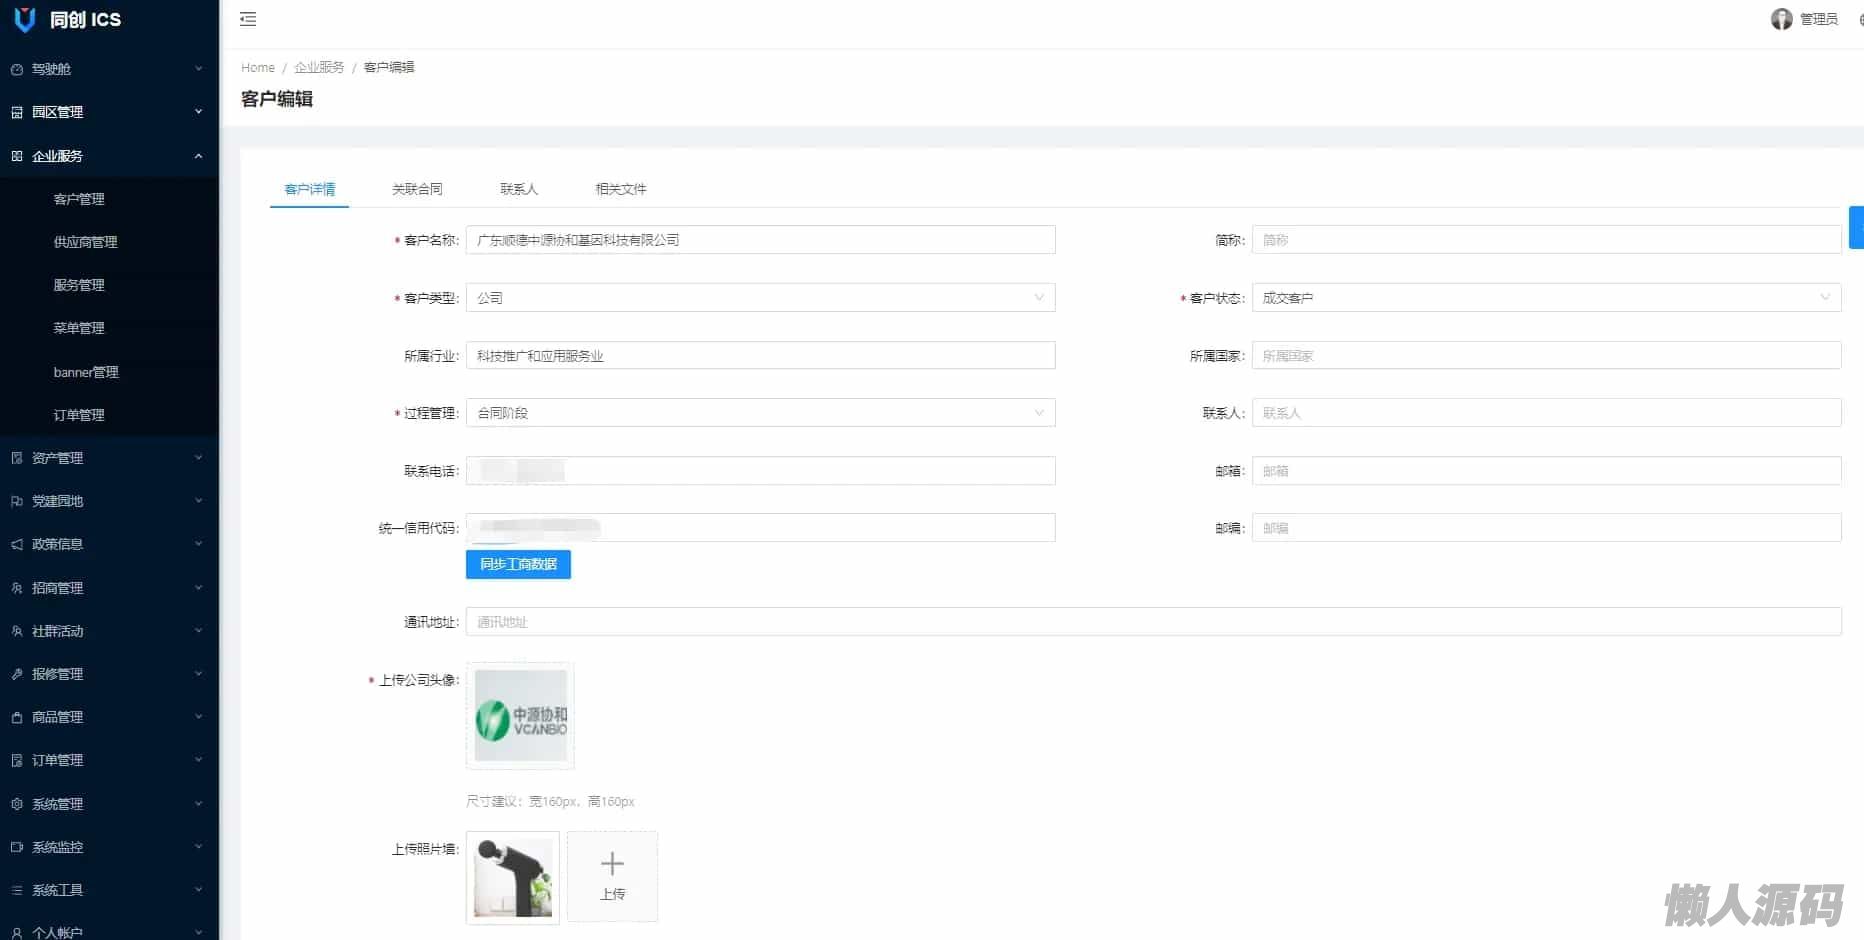Click the 同创 ICS logo icon
This screenshot has height=940, width=1864.
(24, 20)
